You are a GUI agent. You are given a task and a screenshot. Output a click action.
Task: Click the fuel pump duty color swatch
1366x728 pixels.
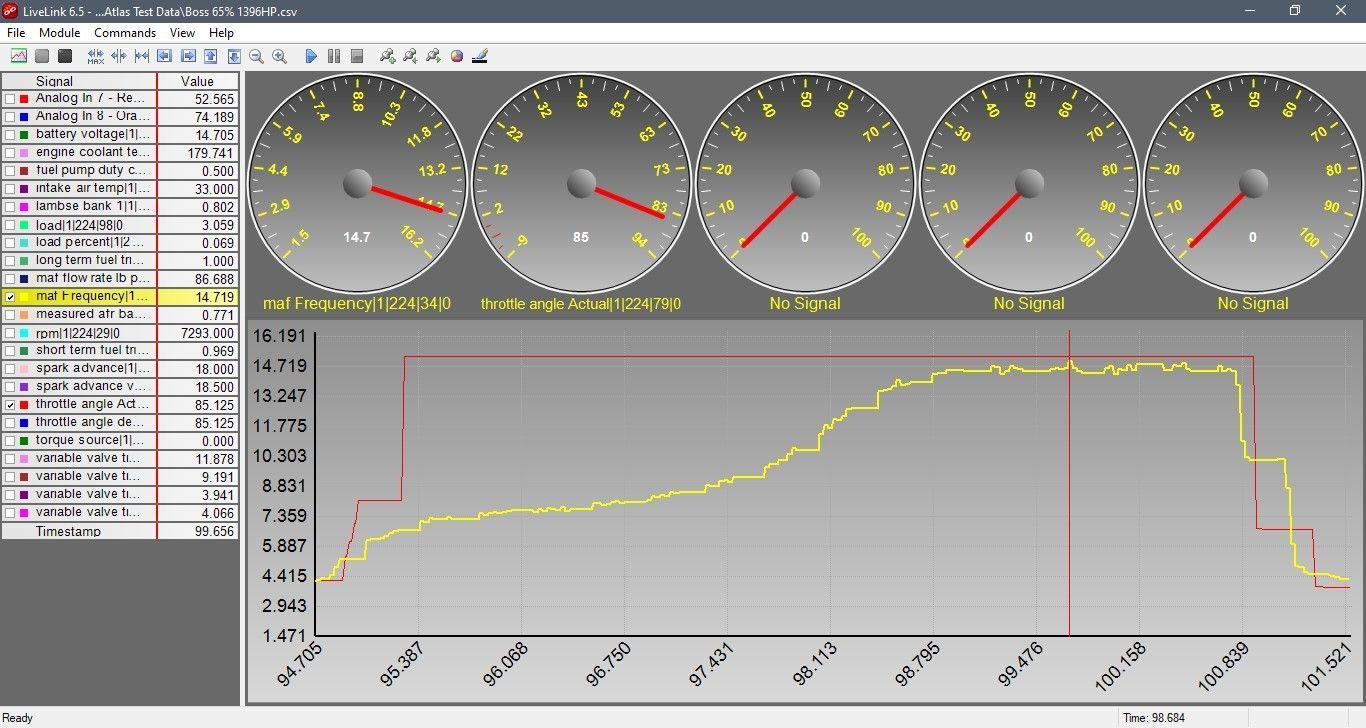pyautogui.click(x=24, y=171)
